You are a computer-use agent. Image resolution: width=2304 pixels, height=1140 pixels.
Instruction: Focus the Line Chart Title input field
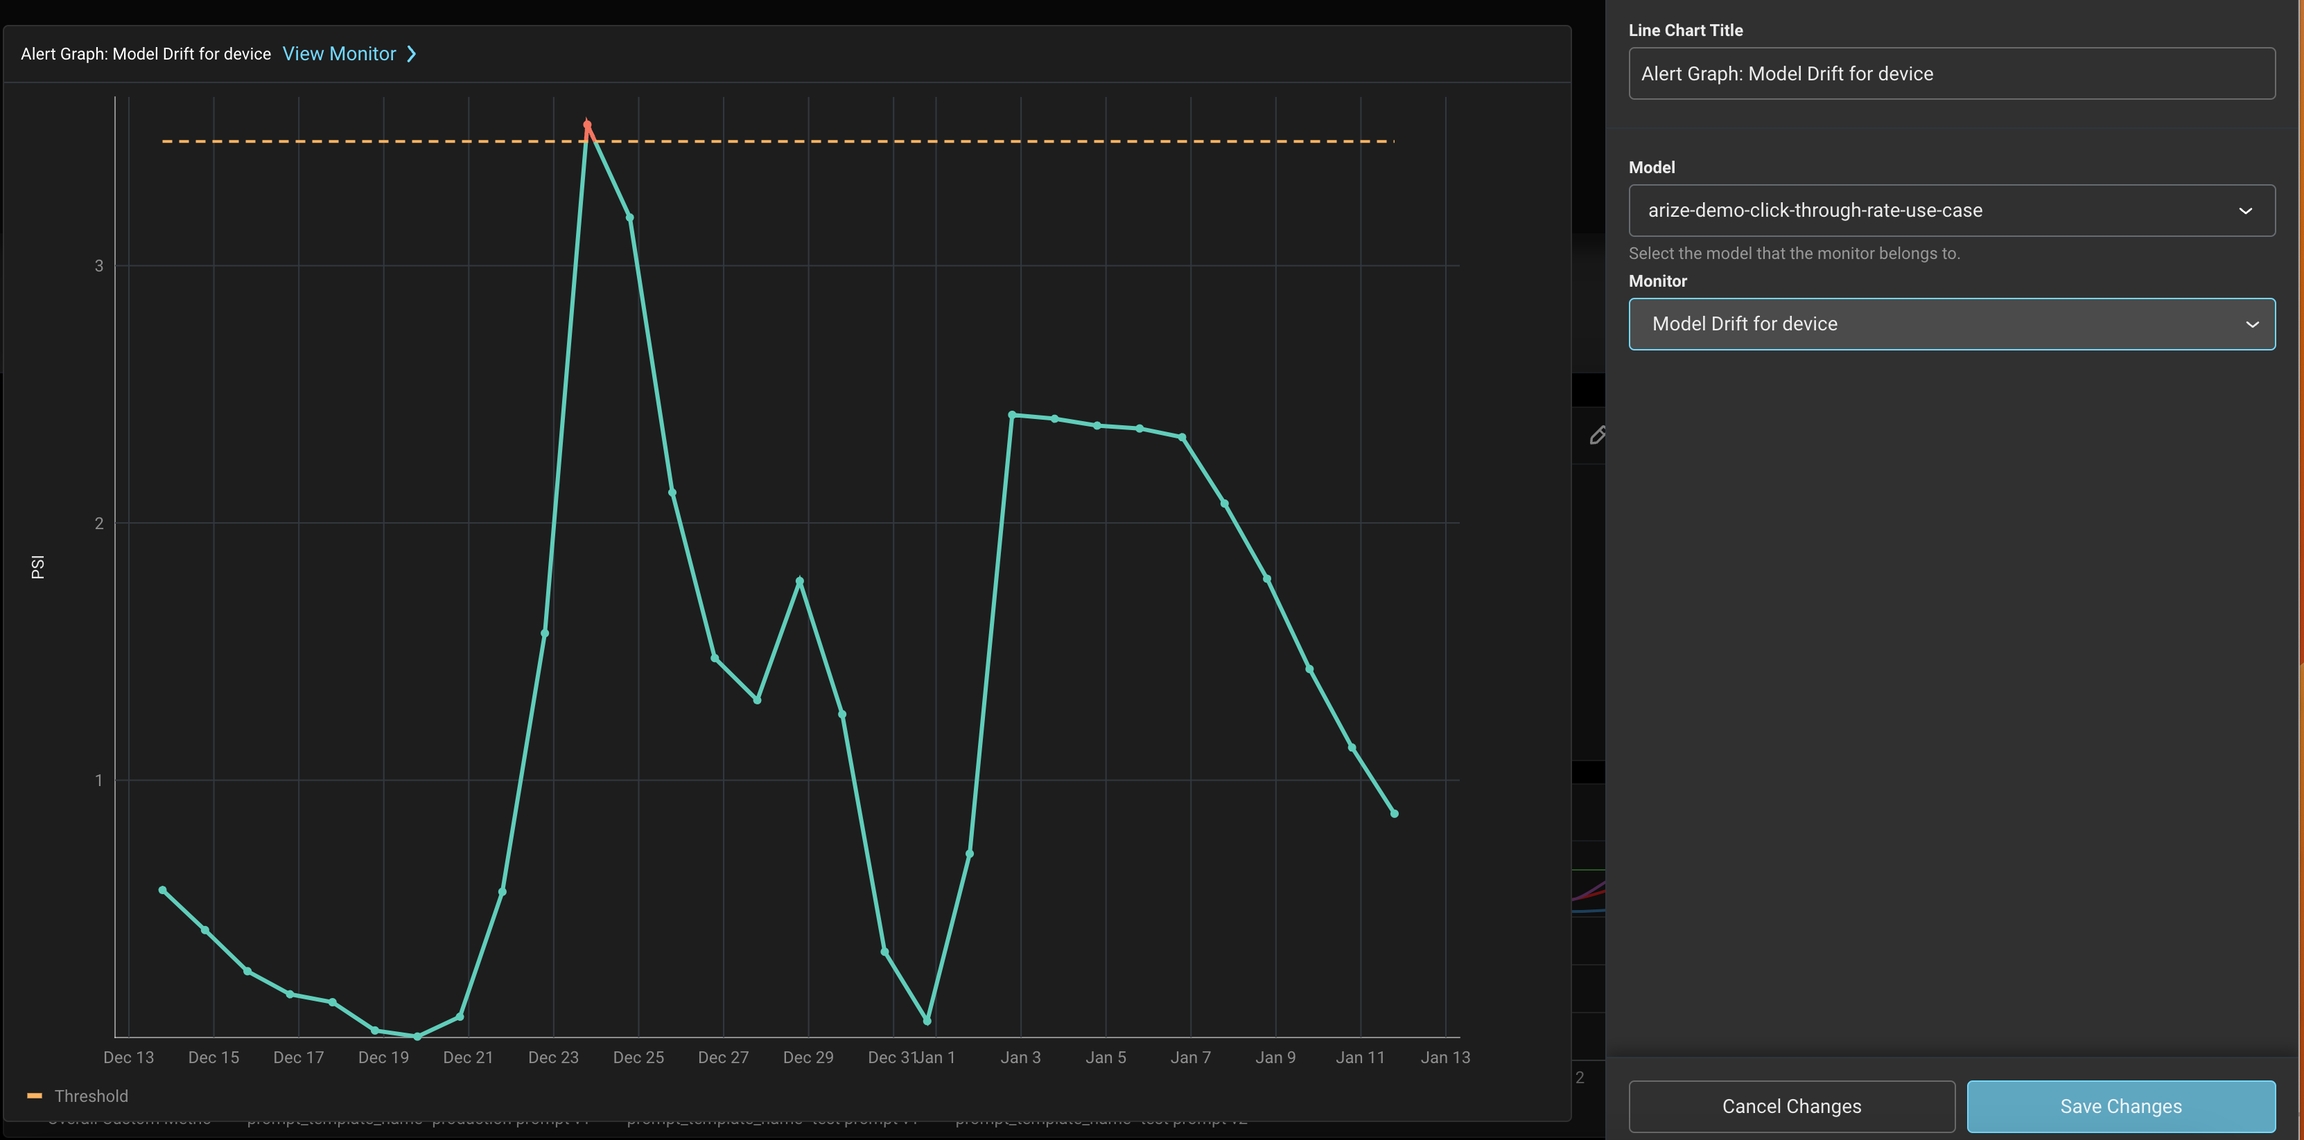[x=1950, y=74]
